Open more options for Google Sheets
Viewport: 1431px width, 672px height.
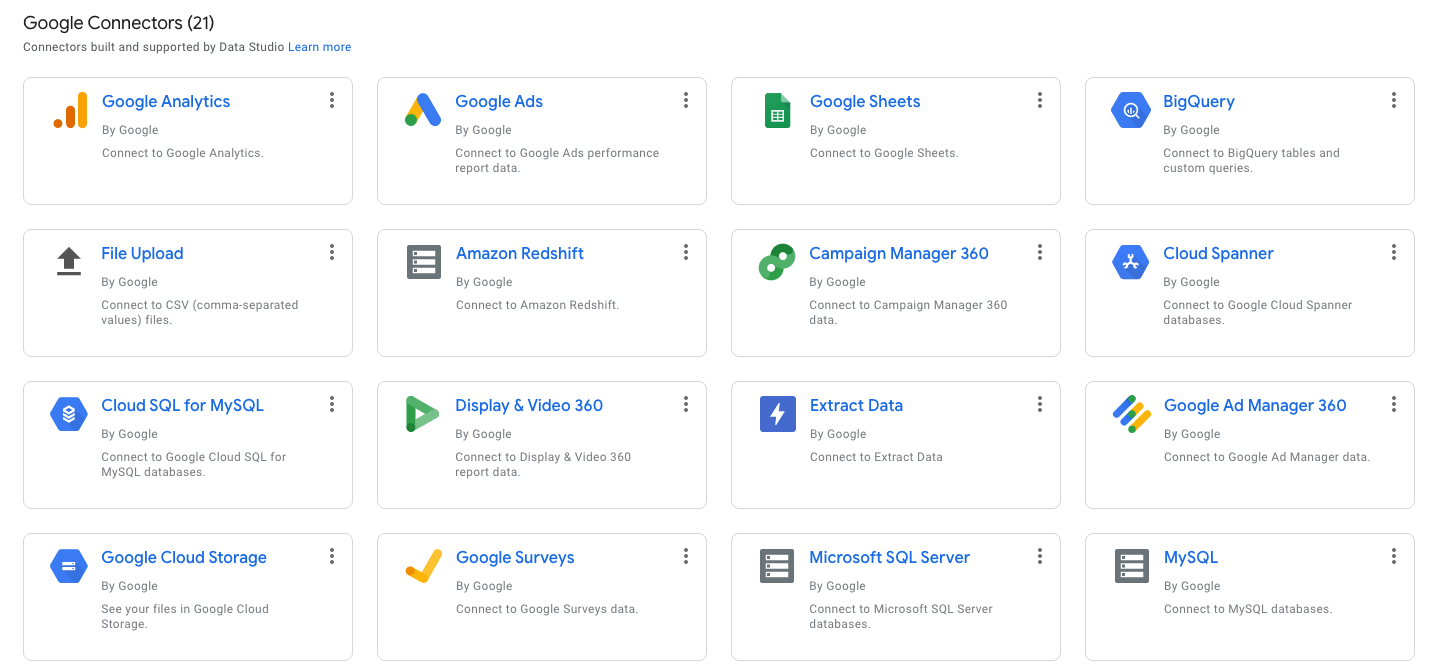pos(1040,100)
